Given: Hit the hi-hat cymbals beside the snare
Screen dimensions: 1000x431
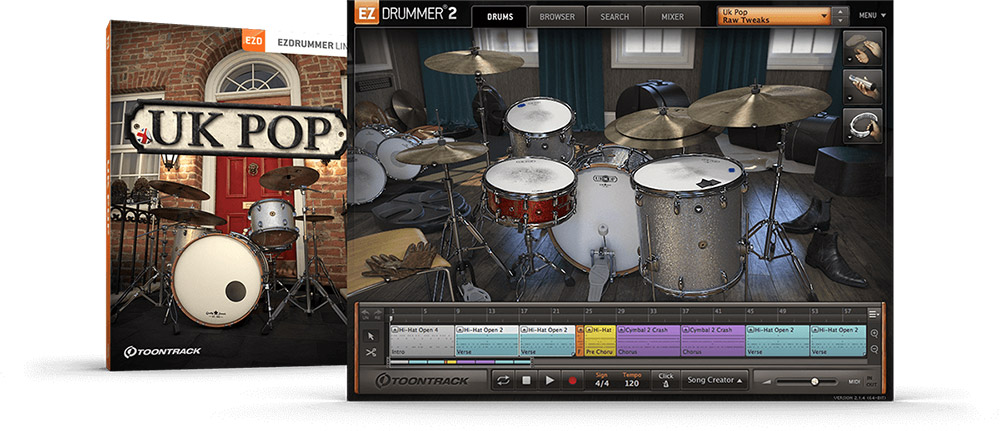Looking at the screenshot, I should [x=441, y=153].
